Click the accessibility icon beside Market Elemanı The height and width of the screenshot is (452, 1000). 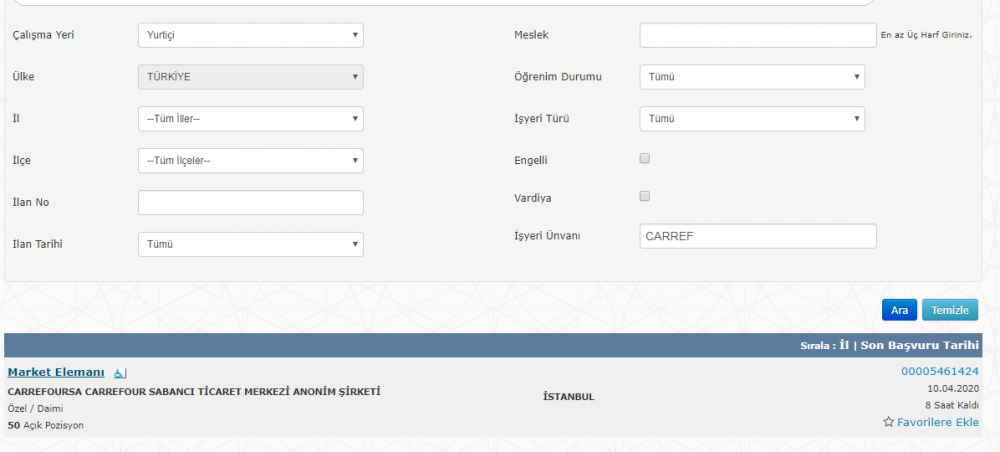[120, 373]
